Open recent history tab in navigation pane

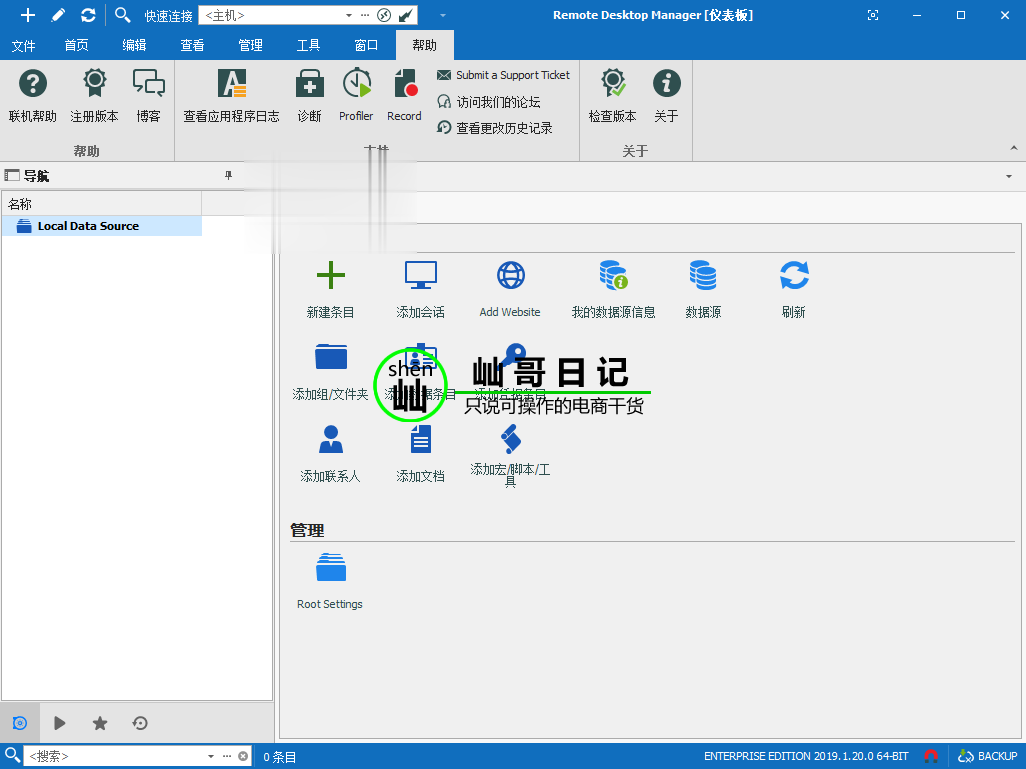tap(139, 723)
